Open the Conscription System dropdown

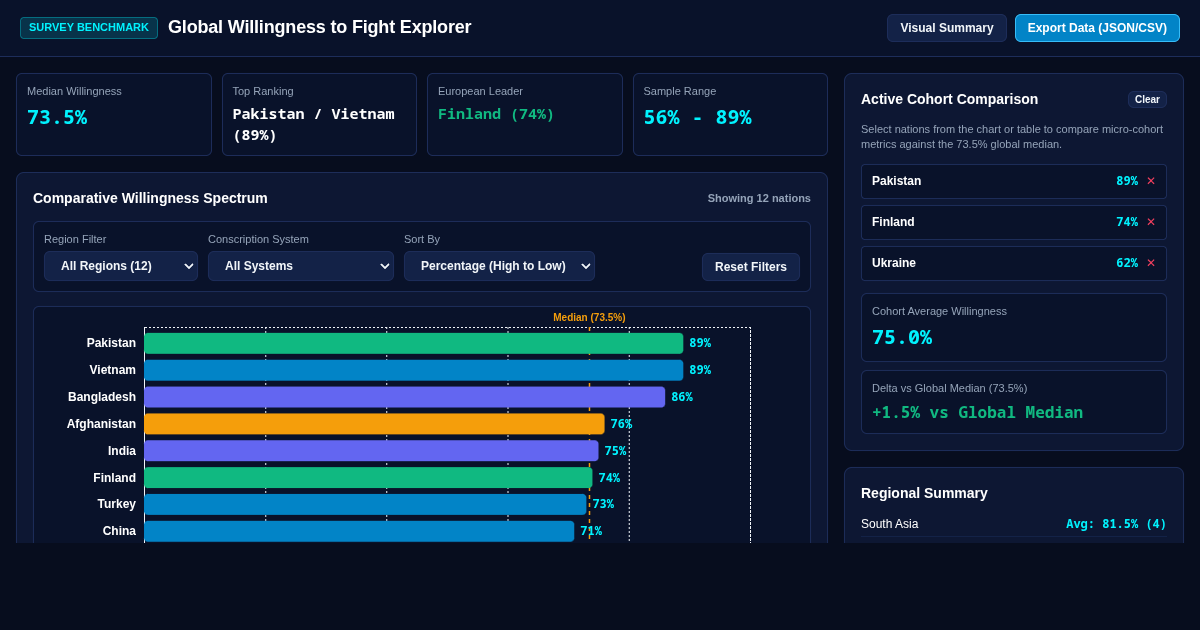point(301,266)
